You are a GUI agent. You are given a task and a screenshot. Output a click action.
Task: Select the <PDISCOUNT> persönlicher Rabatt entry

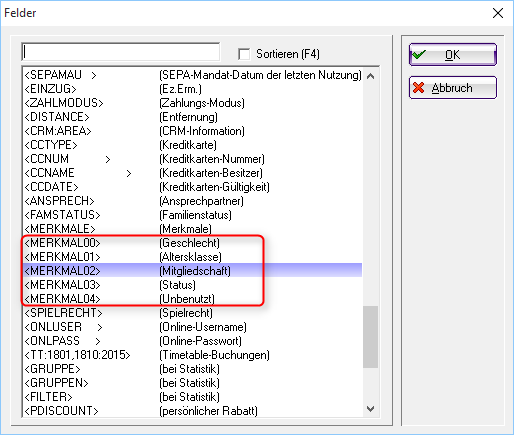193,411
